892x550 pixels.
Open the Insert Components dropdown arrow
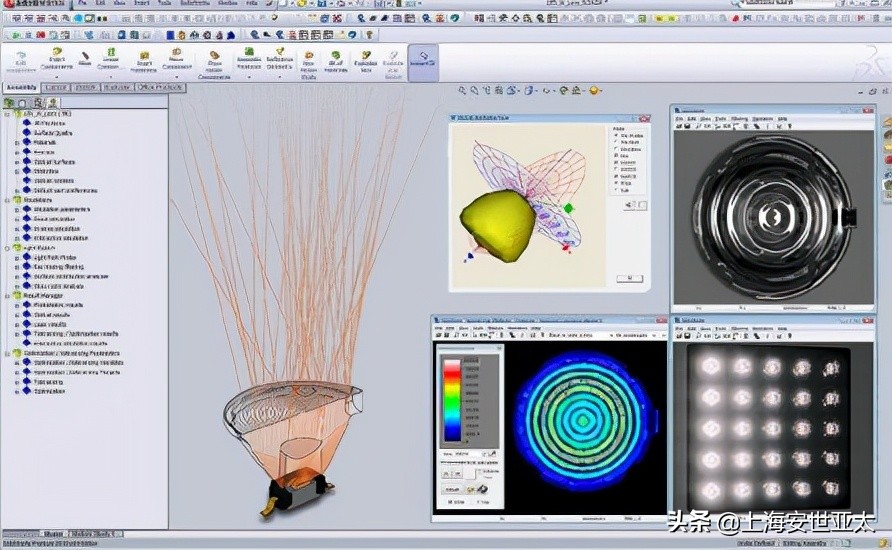click(57, 76)
